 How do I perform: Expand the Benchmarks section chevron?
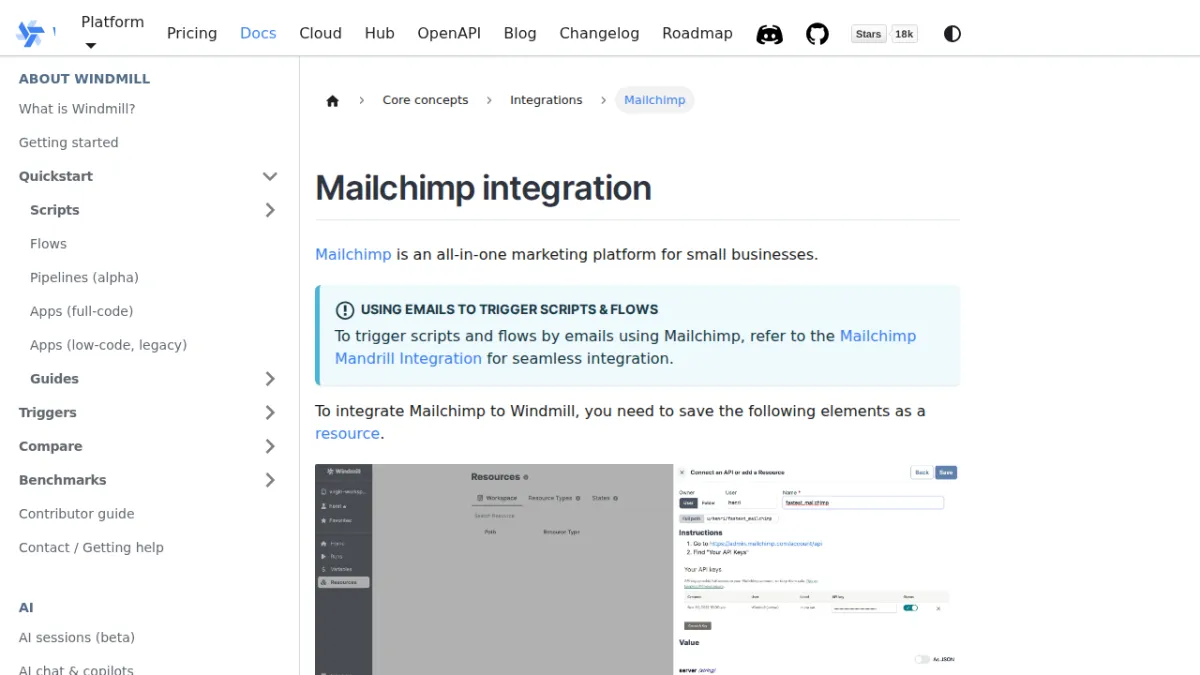(270, 480)
